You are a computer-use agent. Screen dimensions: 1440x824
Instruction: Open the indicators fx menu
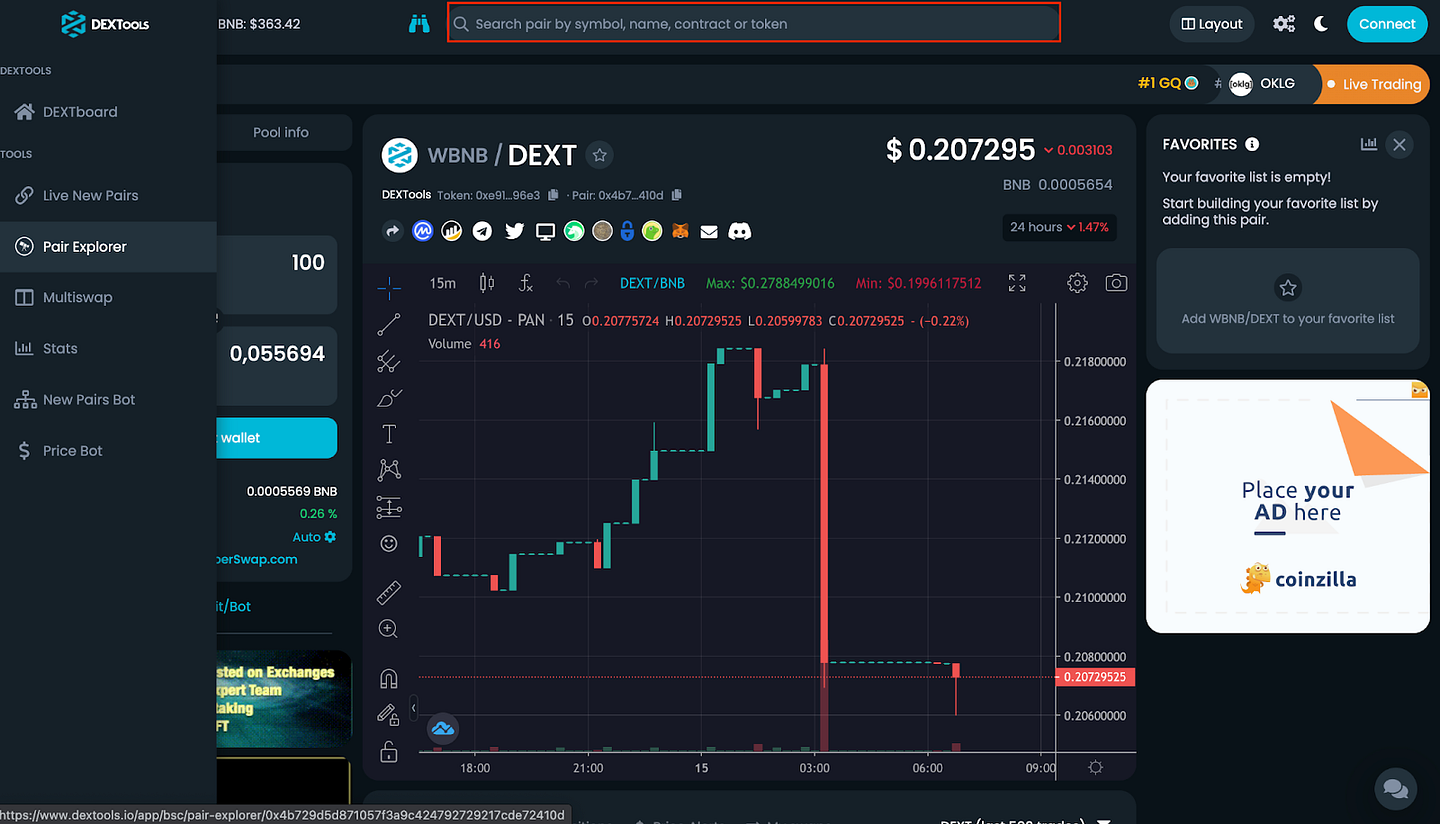pyautogui.click(x=526, y=283)
